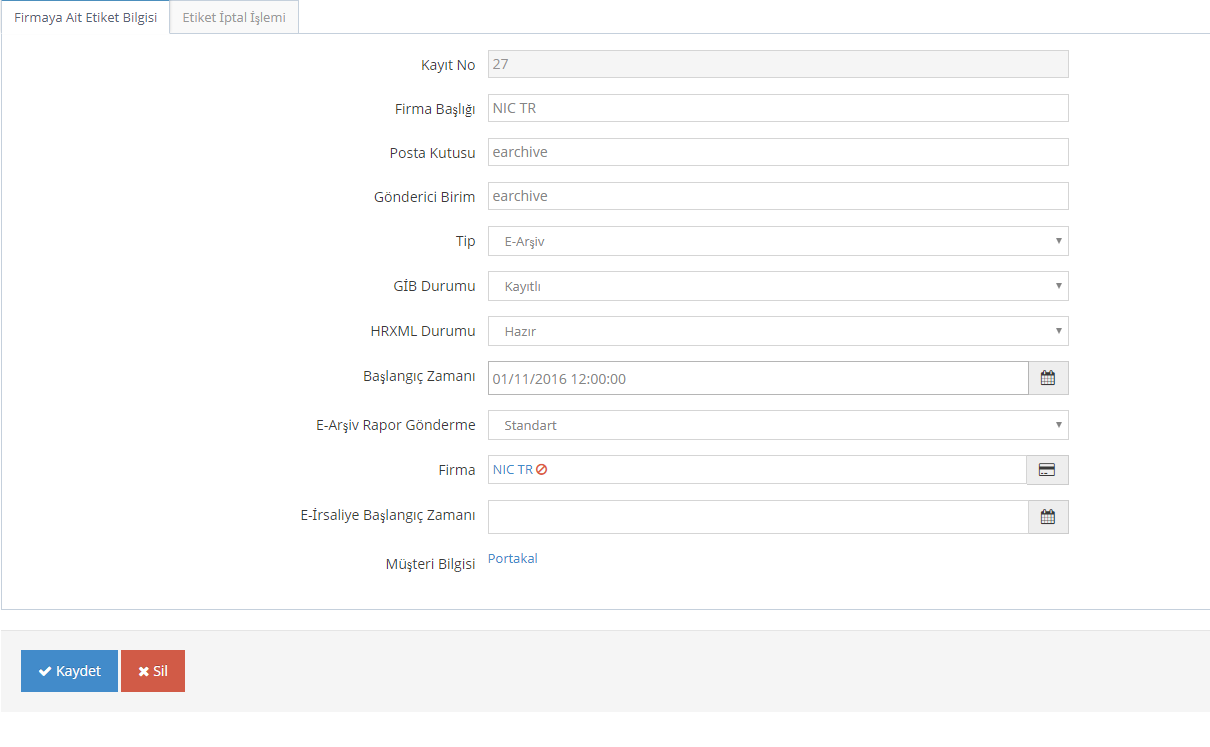The width and height of the screenshot is (1210, 747).
Task: Focus the empty E-İrsaliye Başlangıç Zamanı field
Action: [x=757, y=517]
